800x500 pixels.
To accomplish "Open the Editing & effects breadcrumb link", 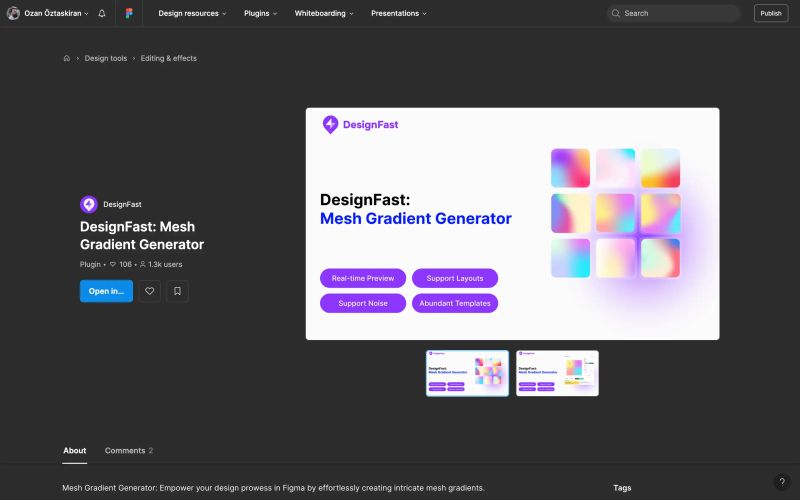I will (x=168, y=58).
